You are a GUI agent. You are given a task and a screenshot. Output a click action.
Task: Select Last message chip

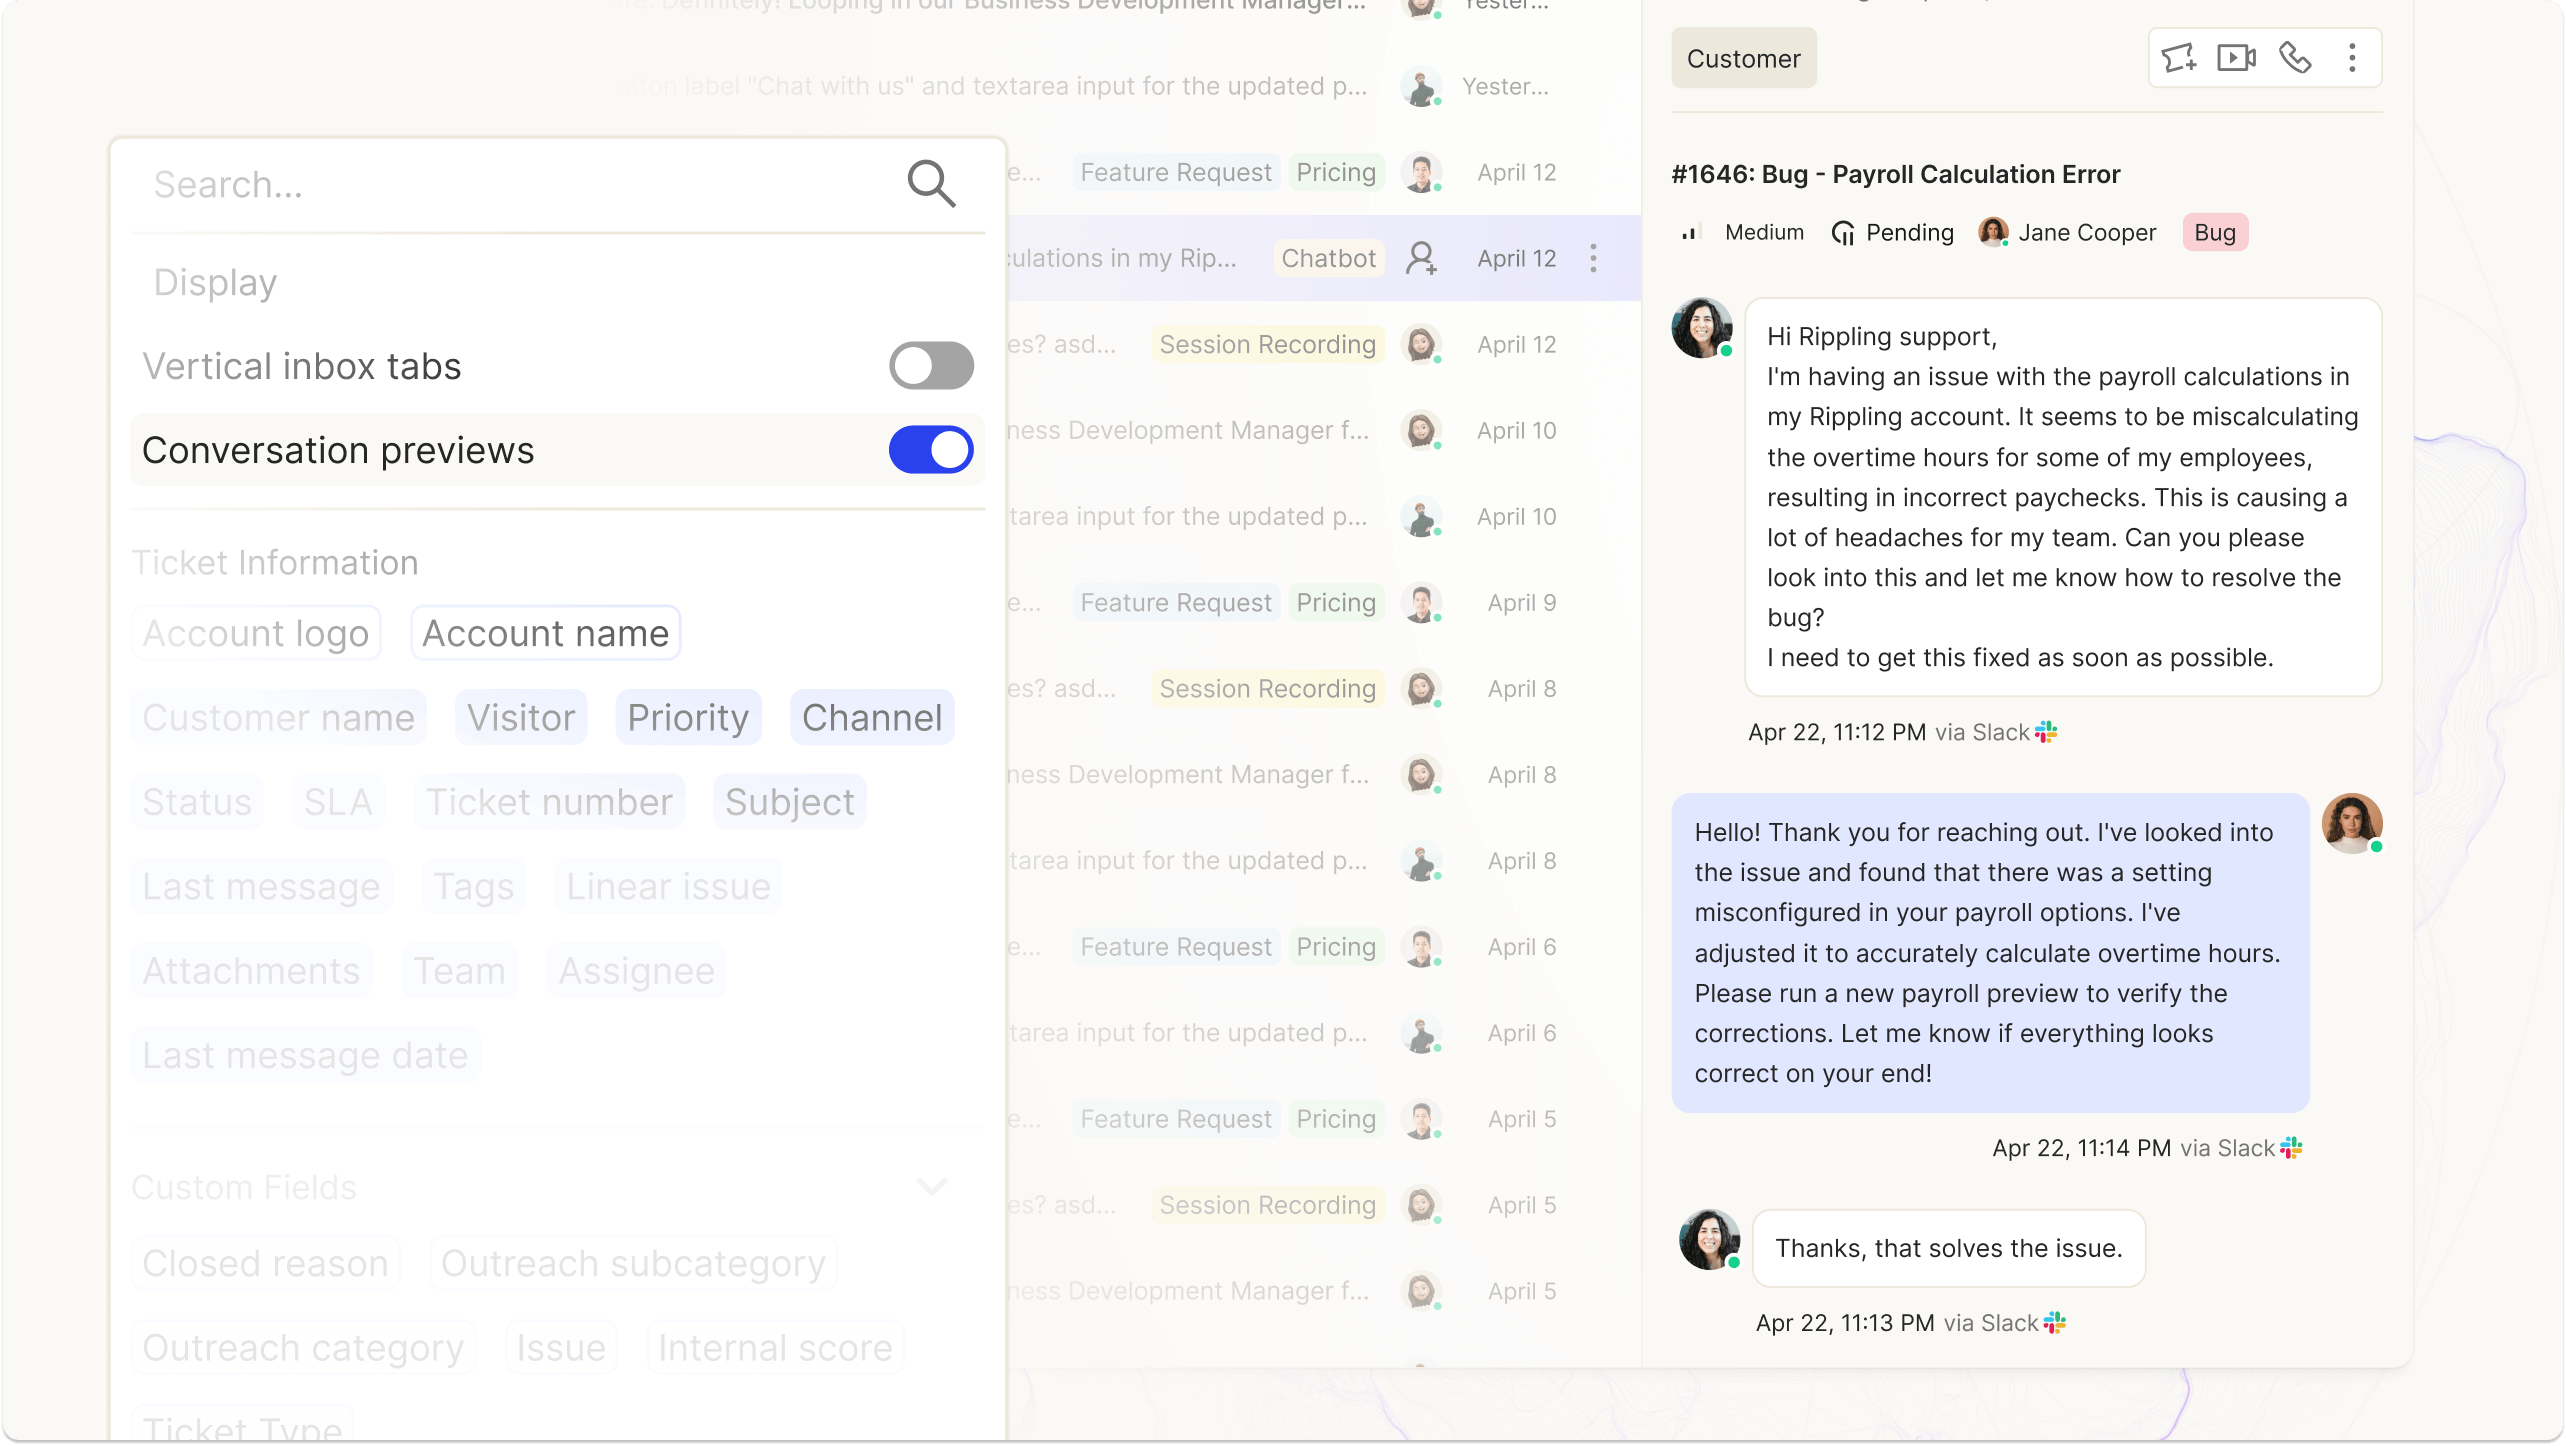coord(261,886)
